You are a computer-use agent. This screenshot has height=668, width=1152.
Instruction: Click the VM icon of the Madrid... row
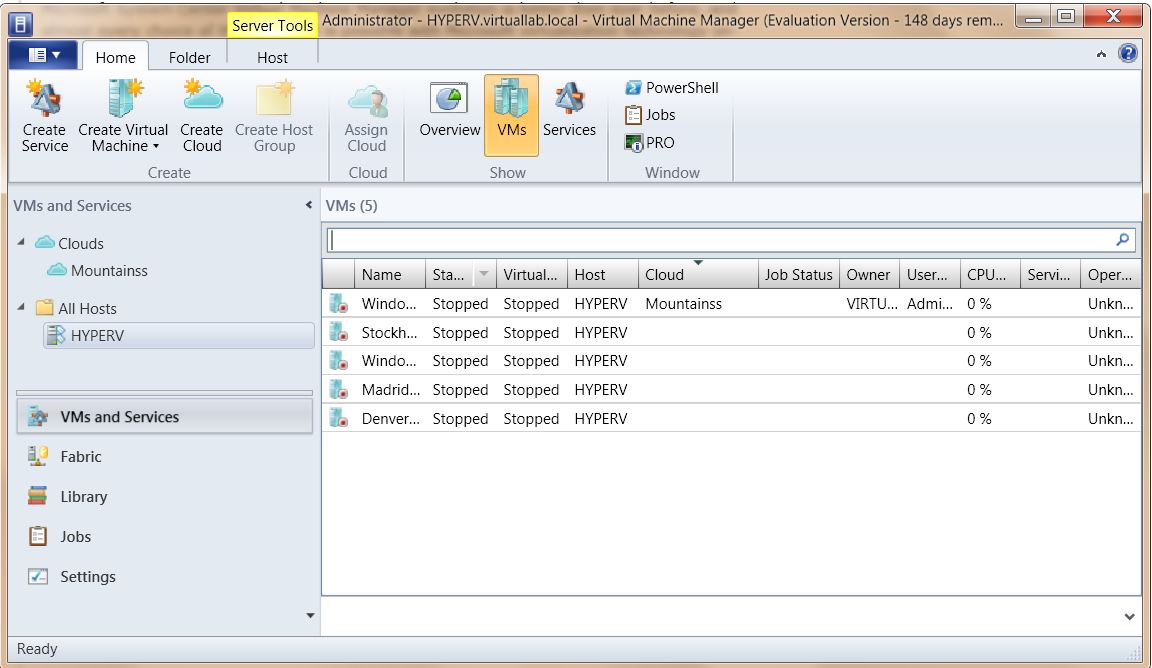click(339, 389)
